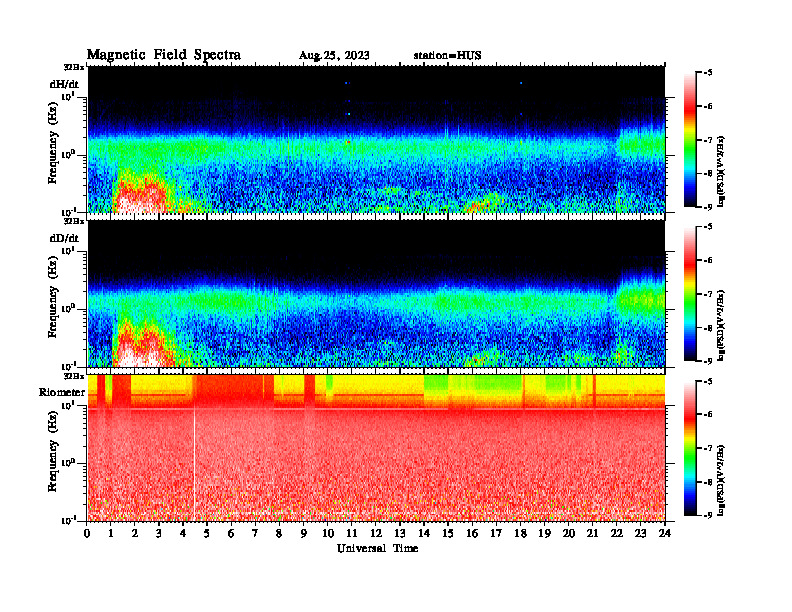Click hour 21 on the time axis

click(592, 533)
